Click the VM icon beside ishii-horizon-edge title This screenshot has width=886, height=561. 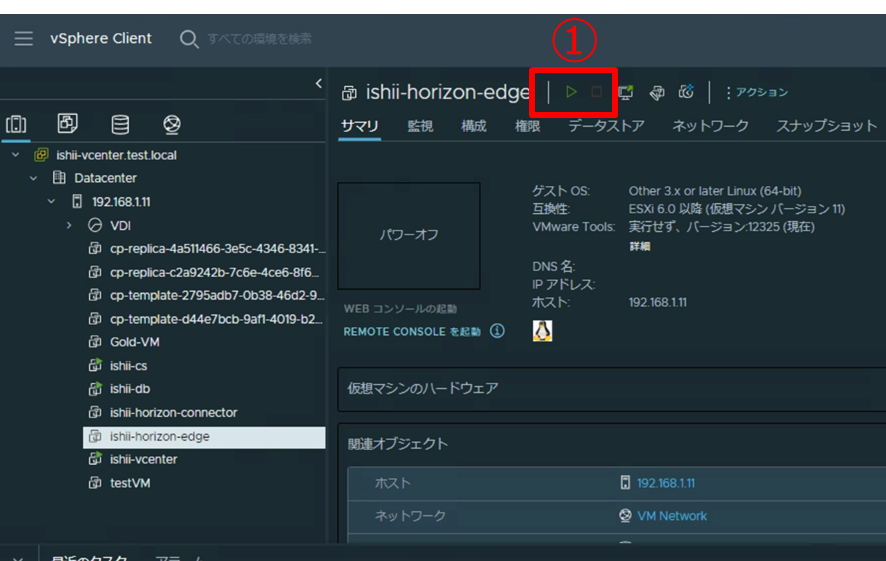349,93
